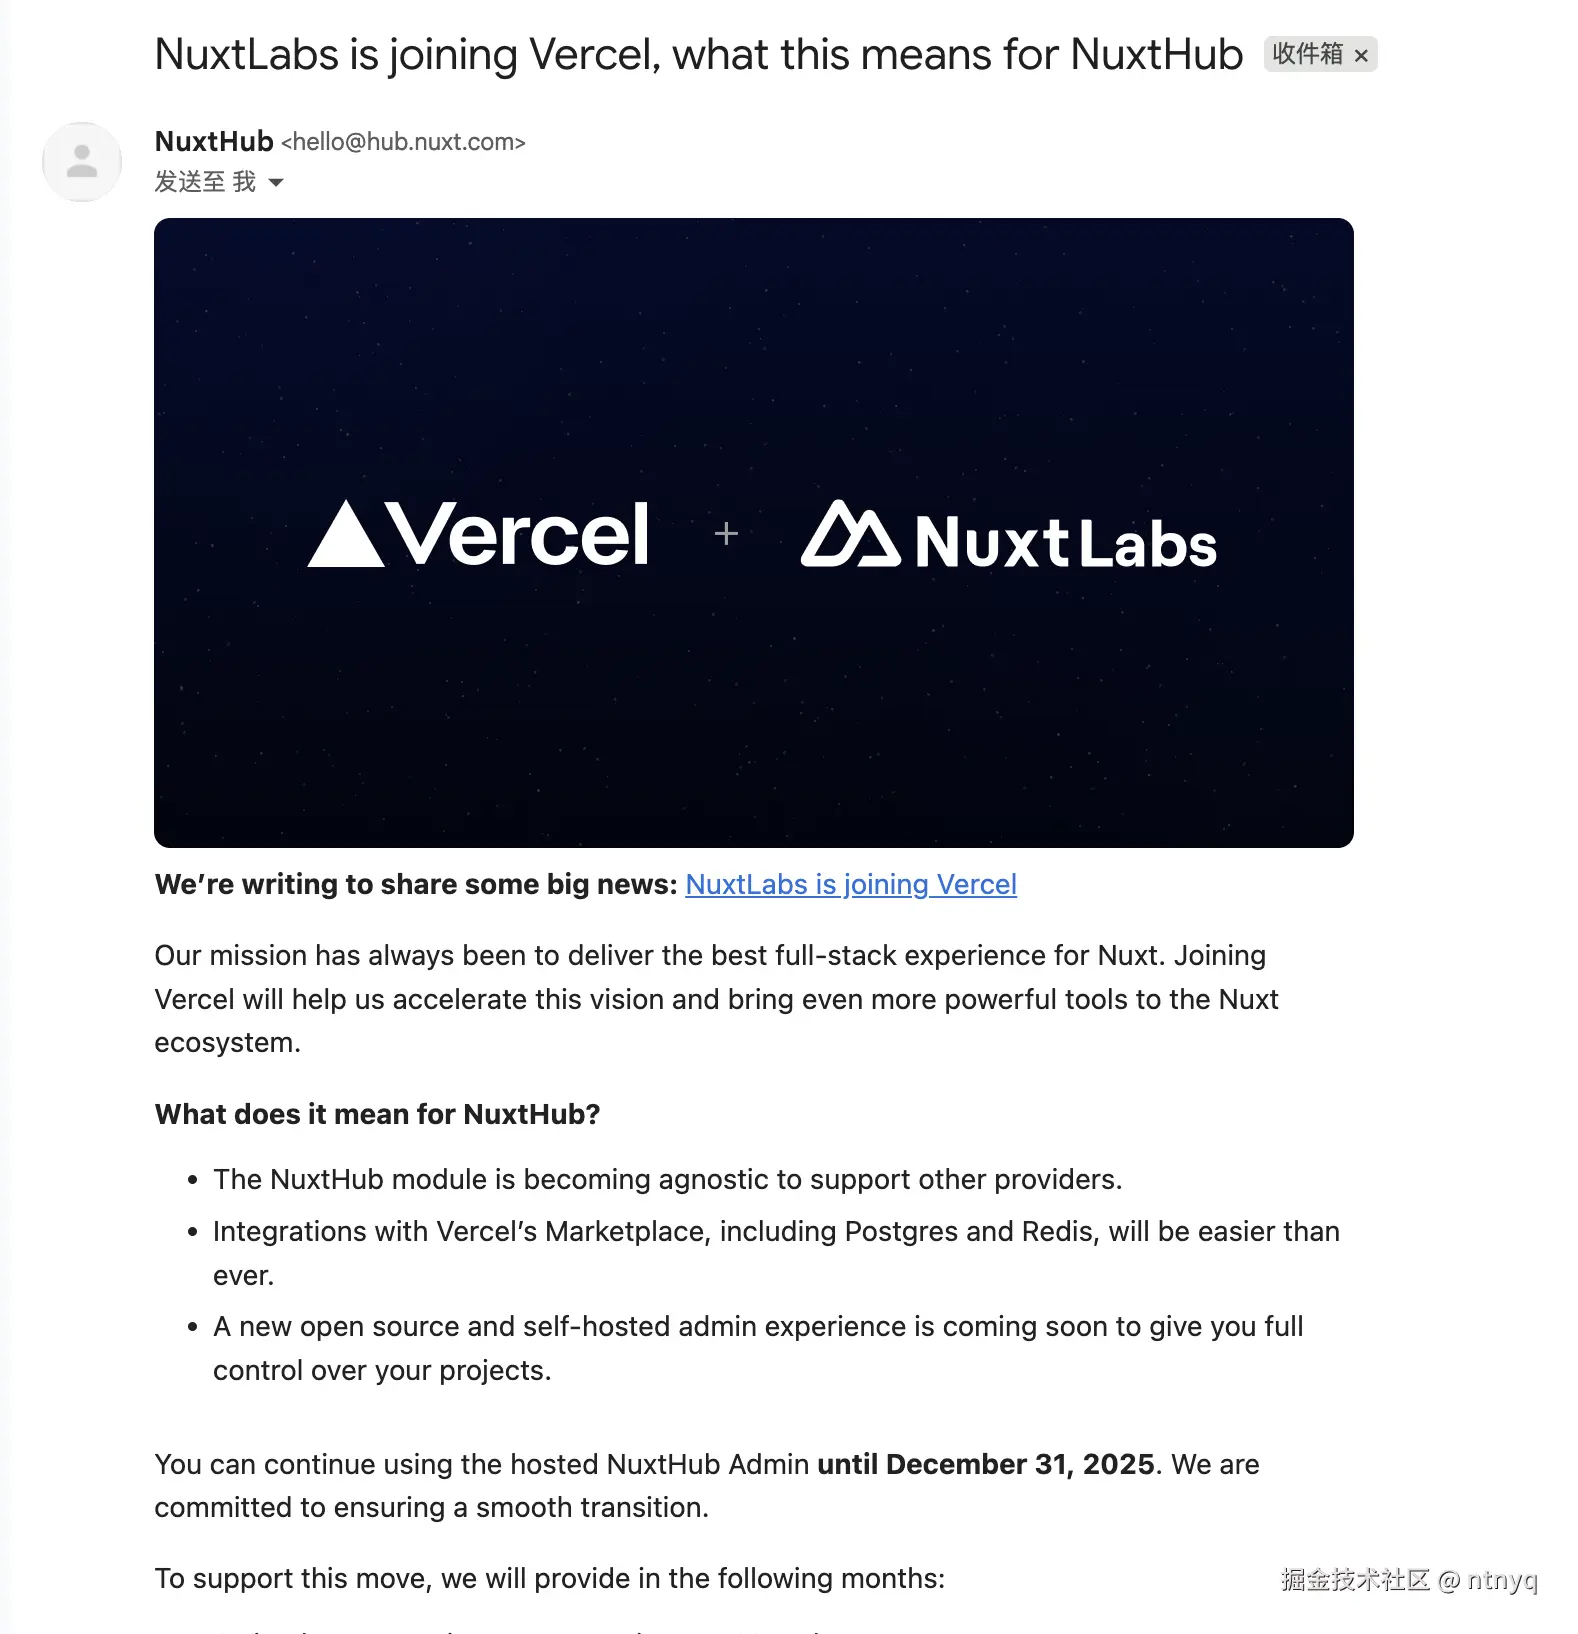Viewport: 1578px width, 1634px height.
Task: Expand recipient details arrow beside 发送至 我
Action: [276, 183]
